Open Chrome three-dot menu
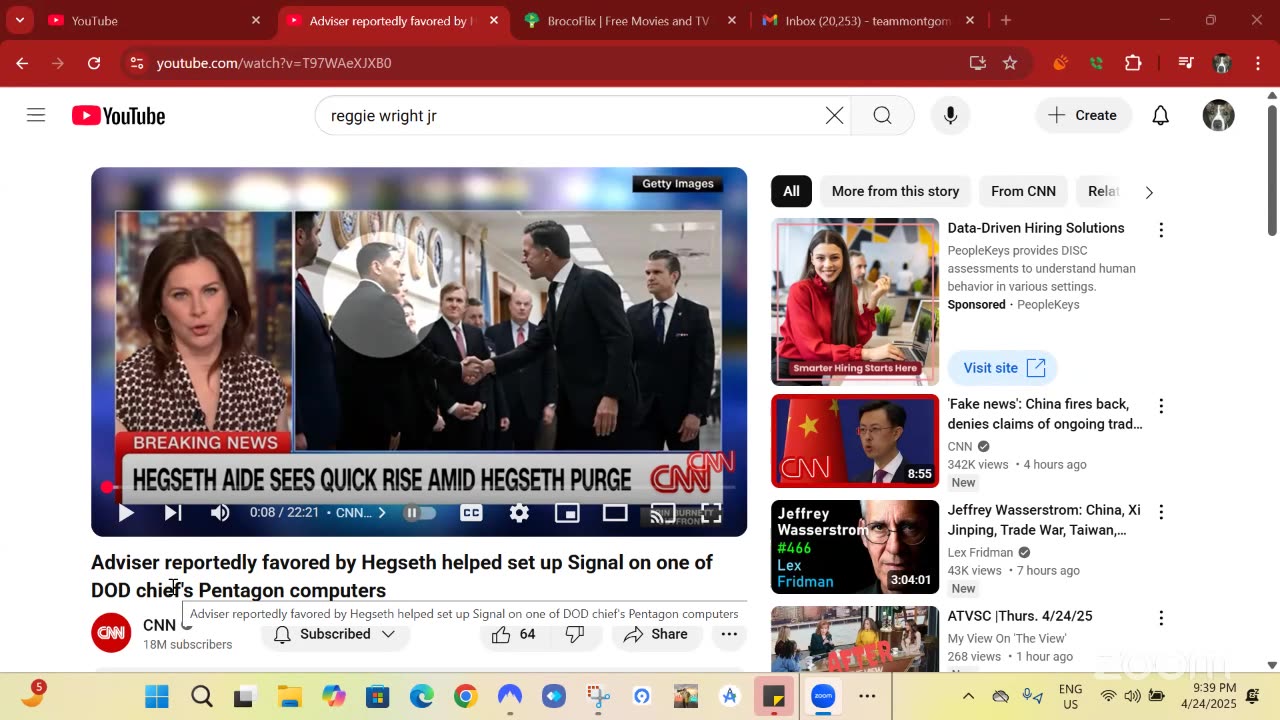Screen dimensions: 1280x720 pos(1257,63)
